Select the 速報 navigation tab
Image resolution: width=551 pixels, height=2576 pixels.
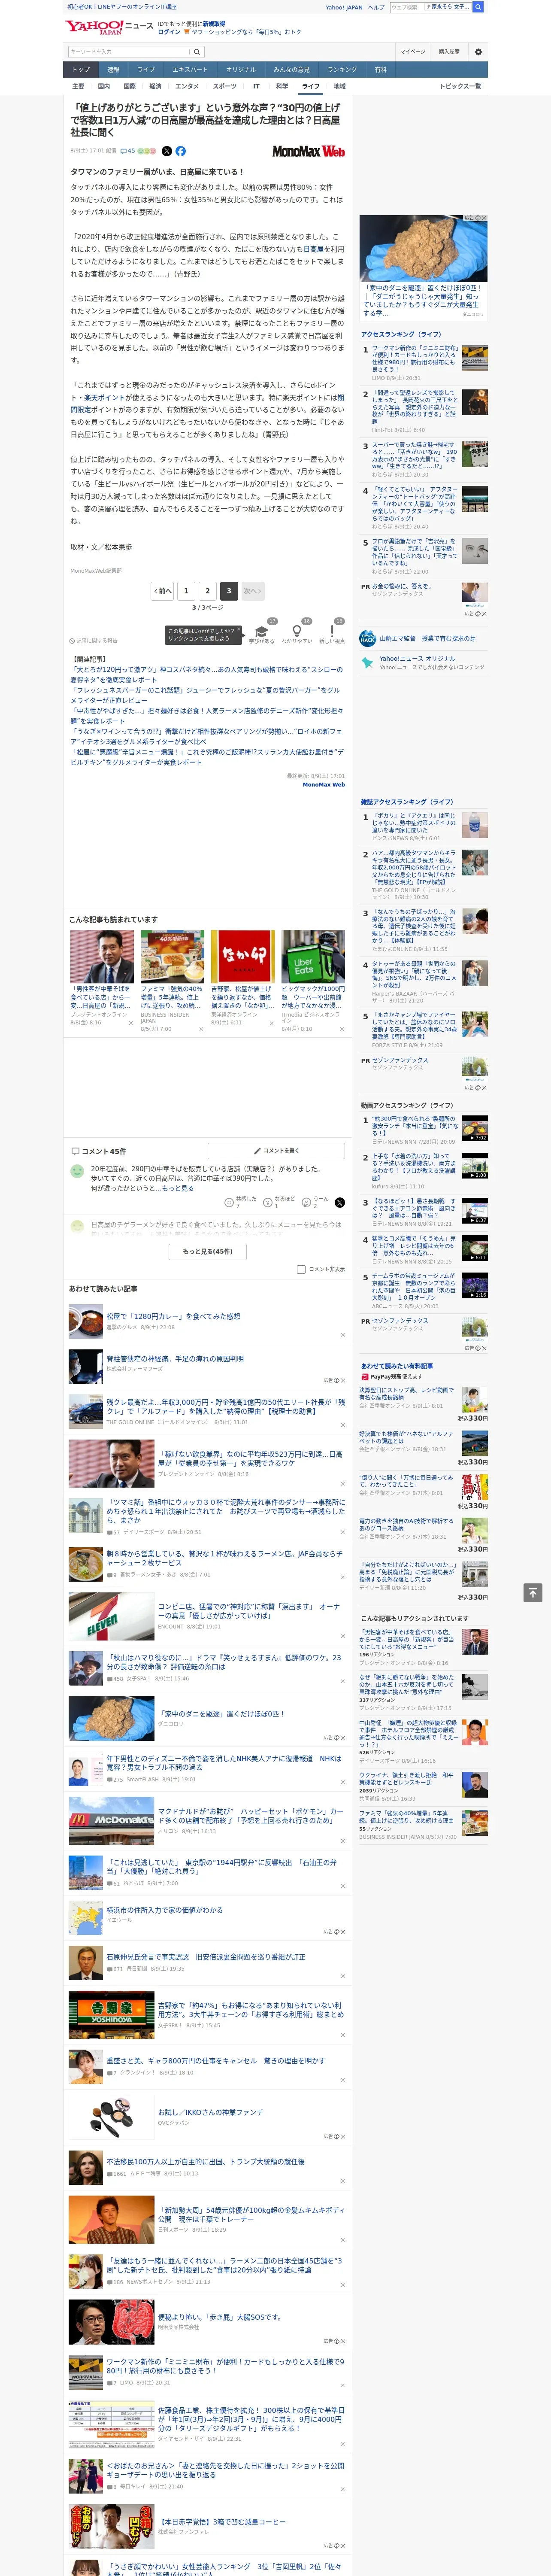point(113,70)
